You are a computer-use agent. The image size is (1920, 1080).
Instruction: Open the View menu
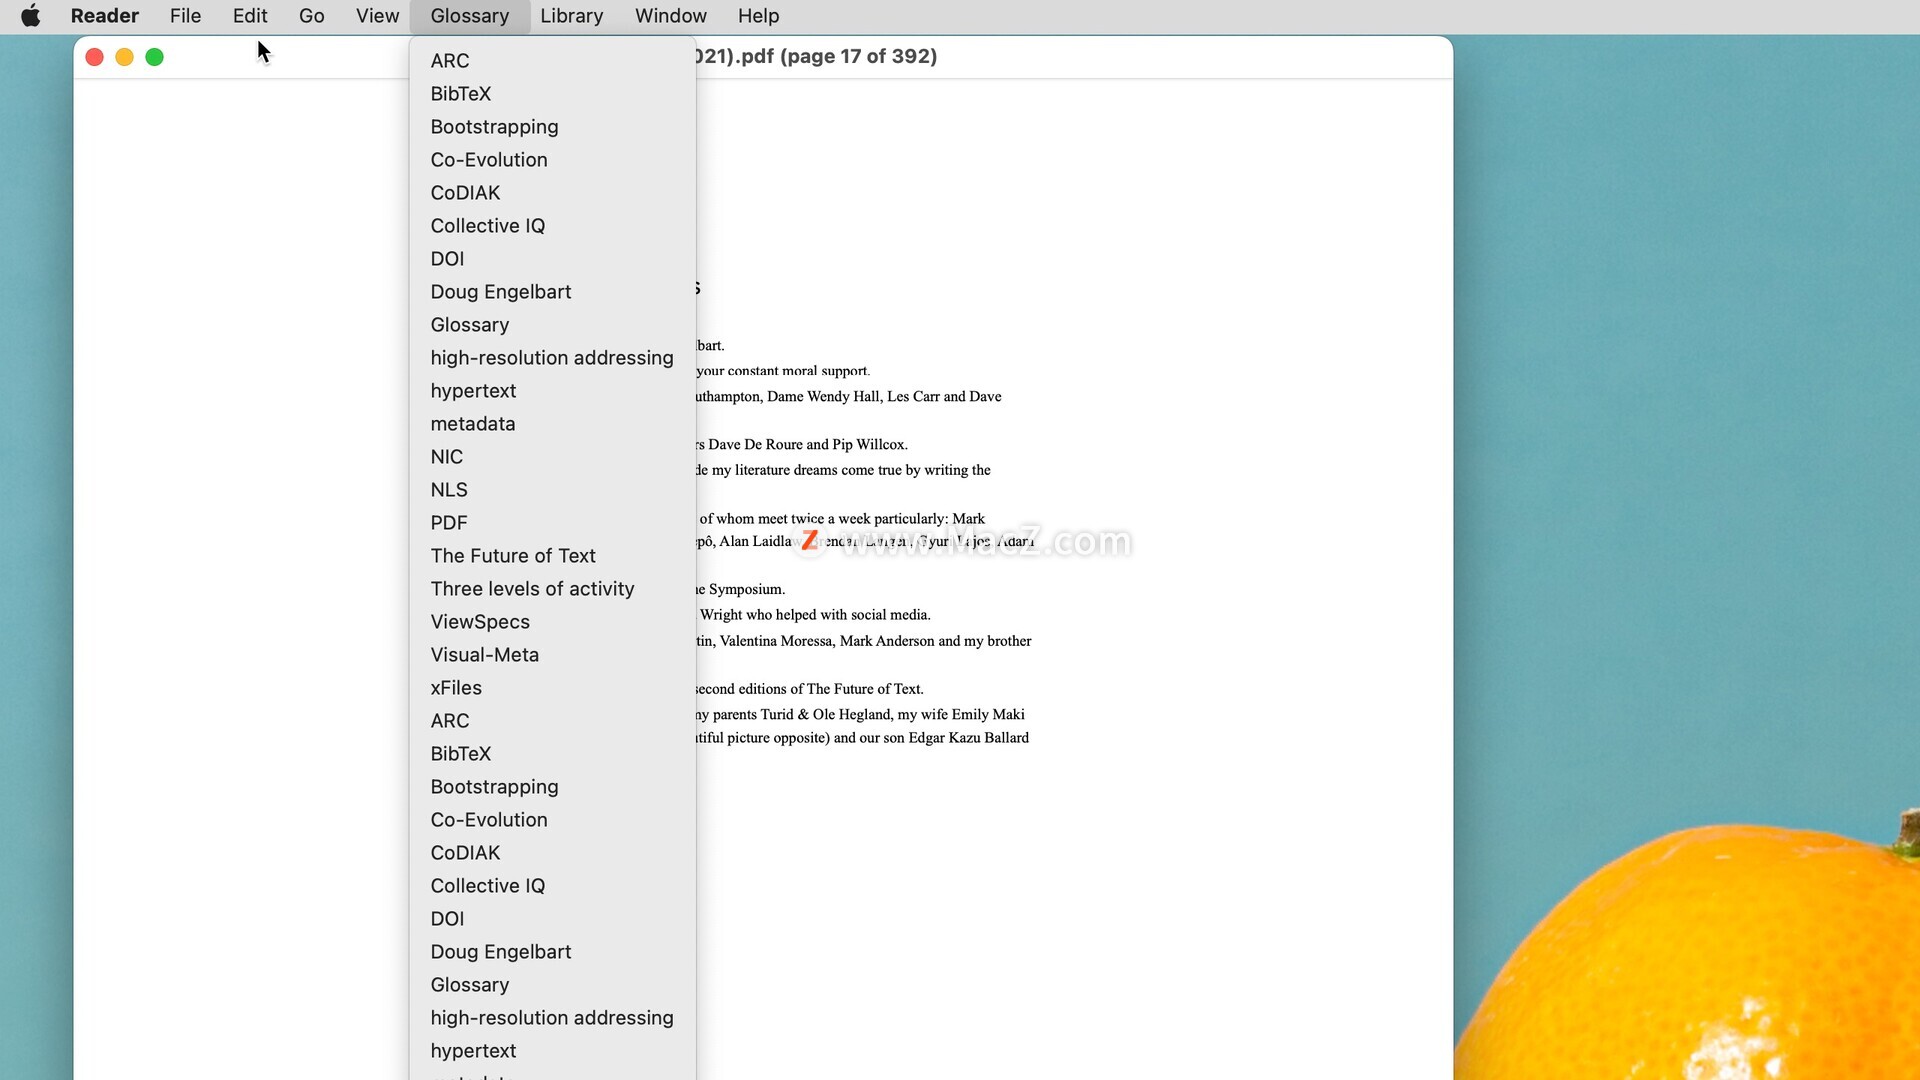tap(377, 16)
